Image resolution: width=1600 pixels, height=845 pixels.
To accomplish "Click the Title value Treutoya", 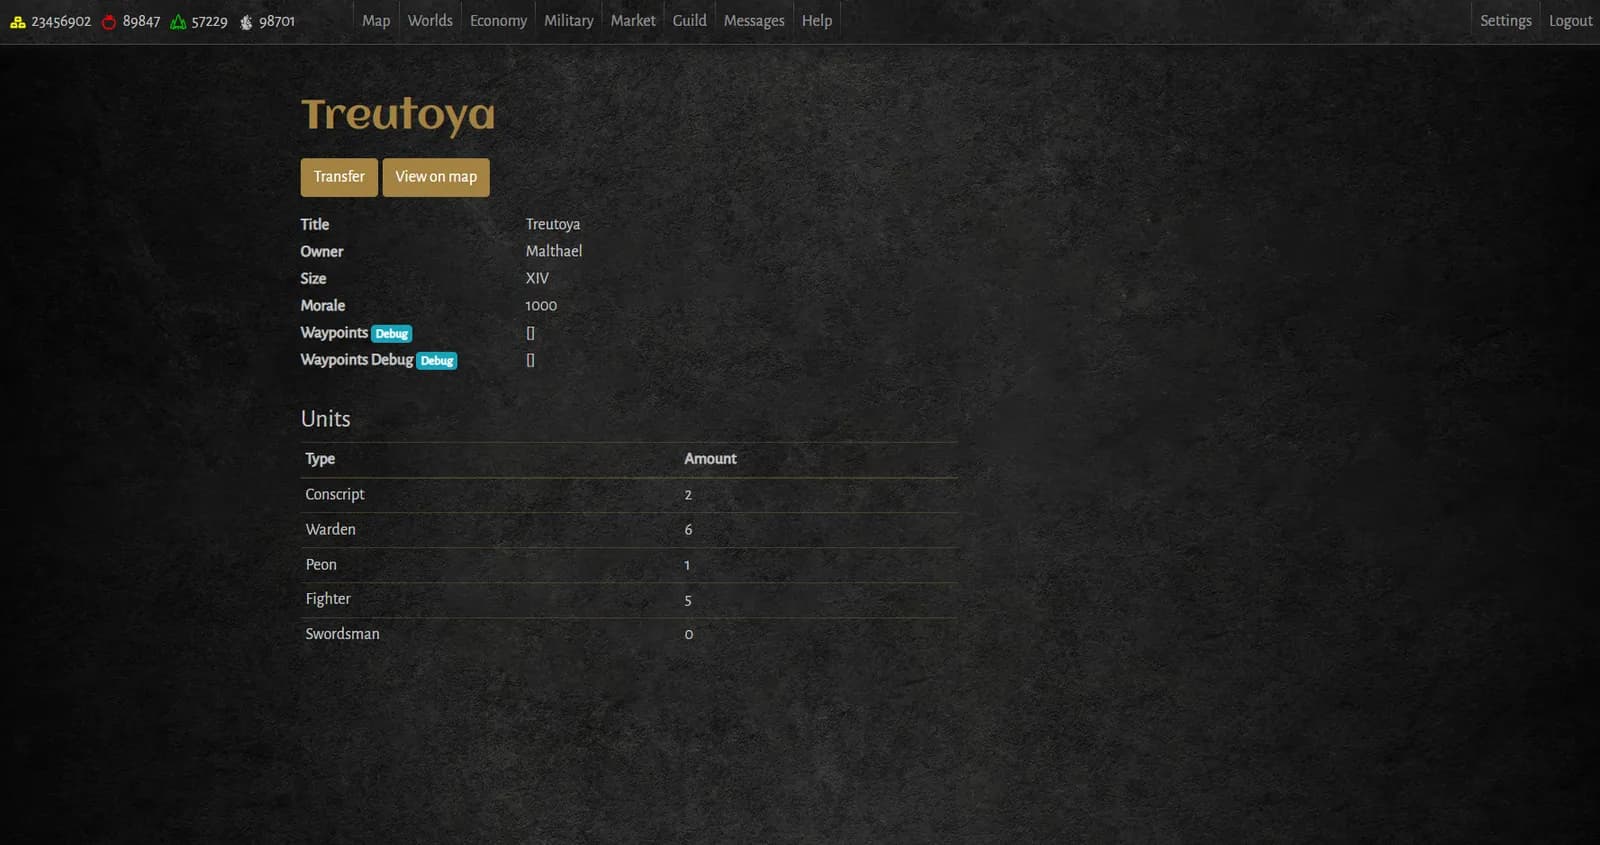I will [553, 225].
